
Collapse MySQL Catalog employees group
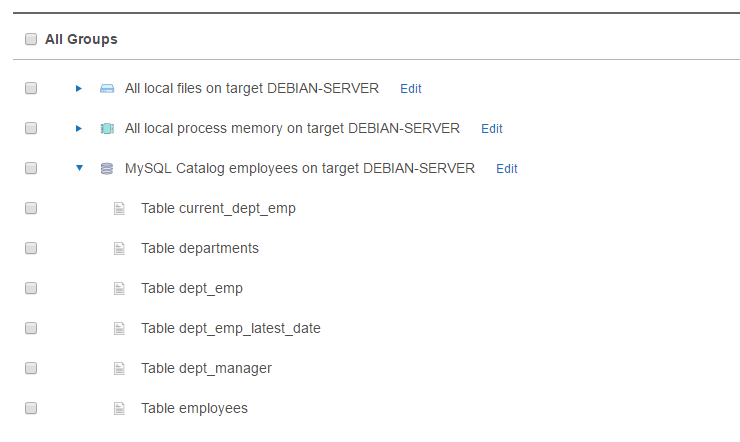click(79, 169)
